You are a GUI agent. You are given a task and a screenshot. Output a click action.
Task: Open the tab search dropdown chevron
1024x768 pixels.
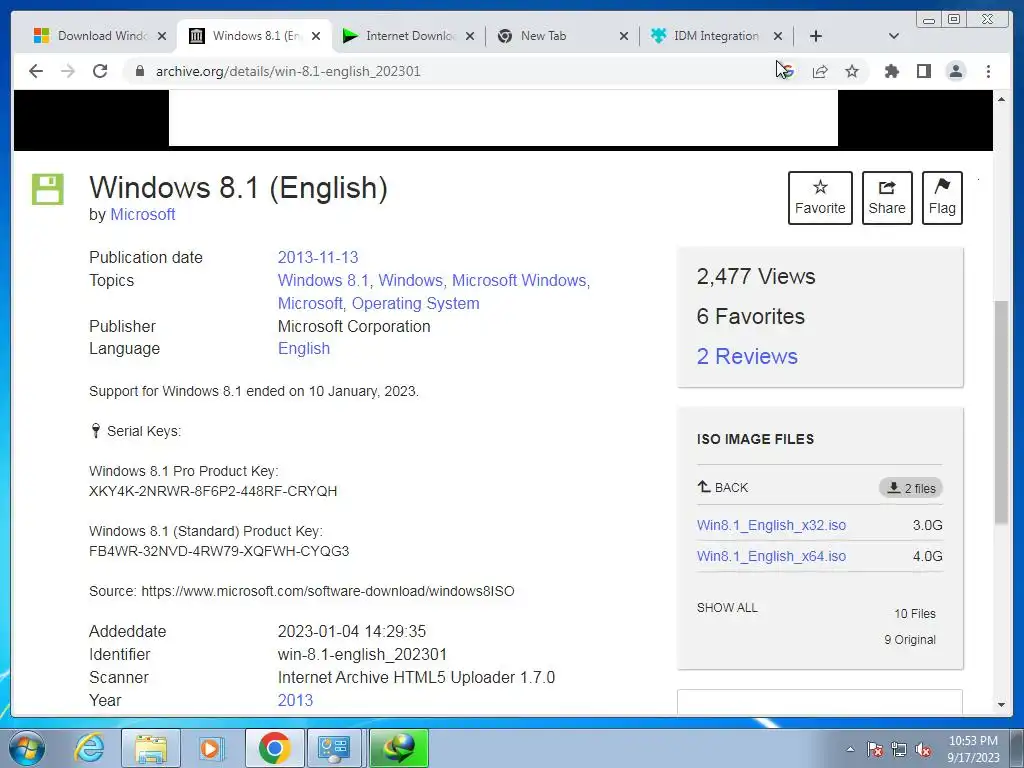click(894, 36)
